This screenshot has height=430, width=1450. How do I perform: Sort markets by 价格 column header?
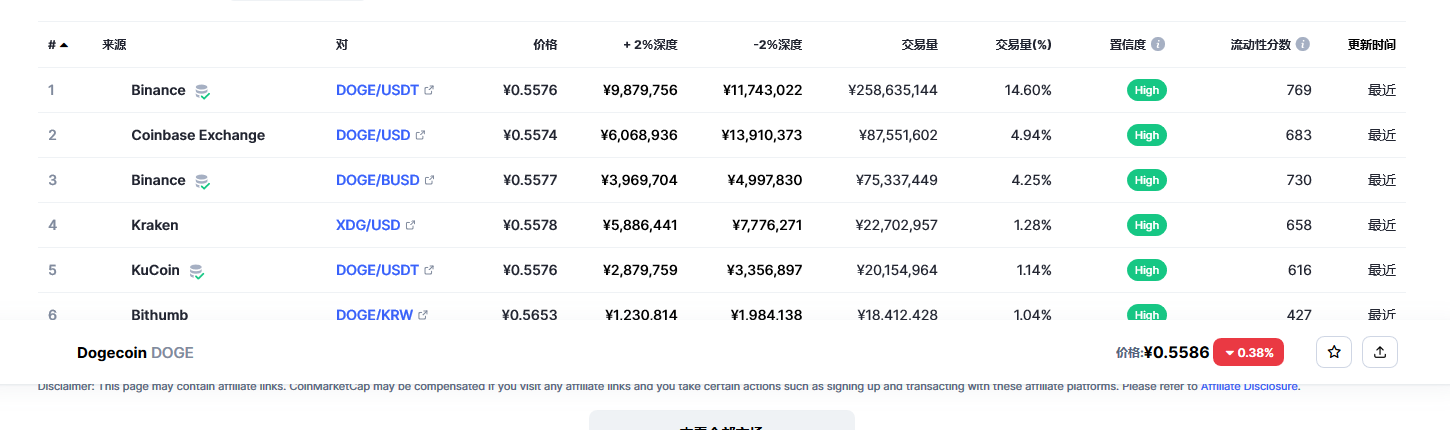pos(545,45)
